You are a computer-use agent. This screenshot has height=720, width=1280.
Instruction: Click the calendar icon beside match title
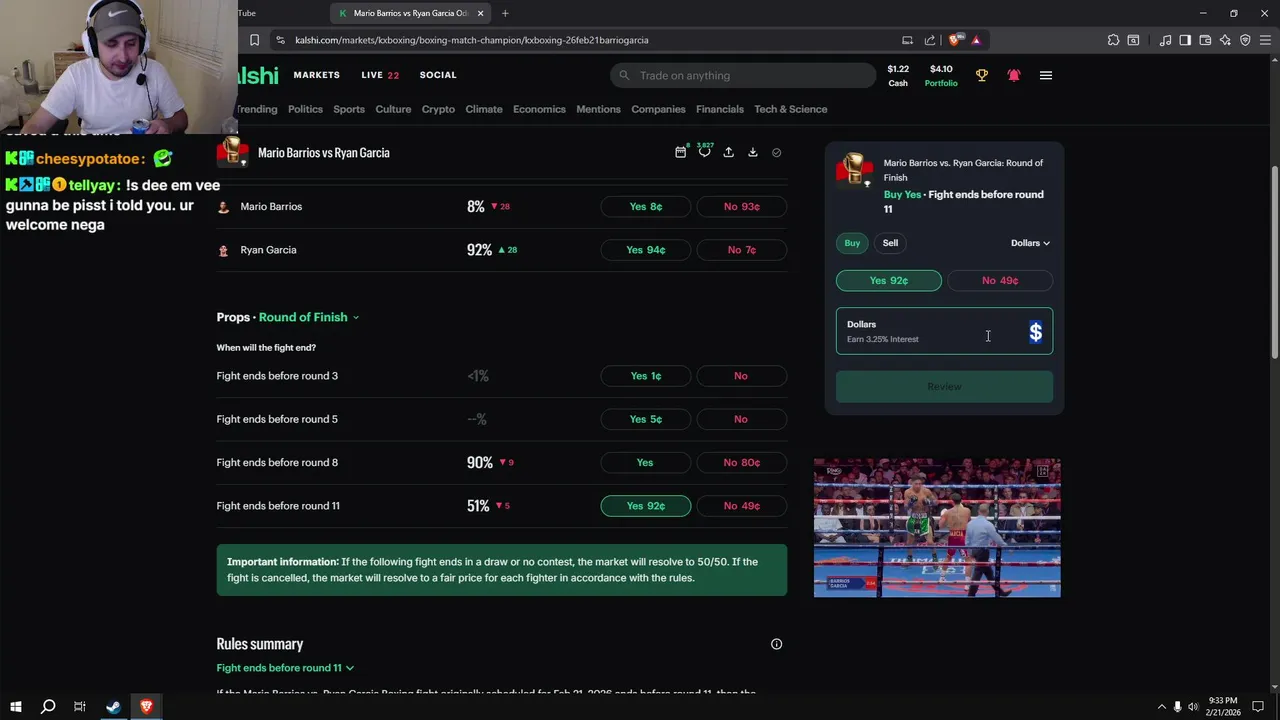click(681, 152)
